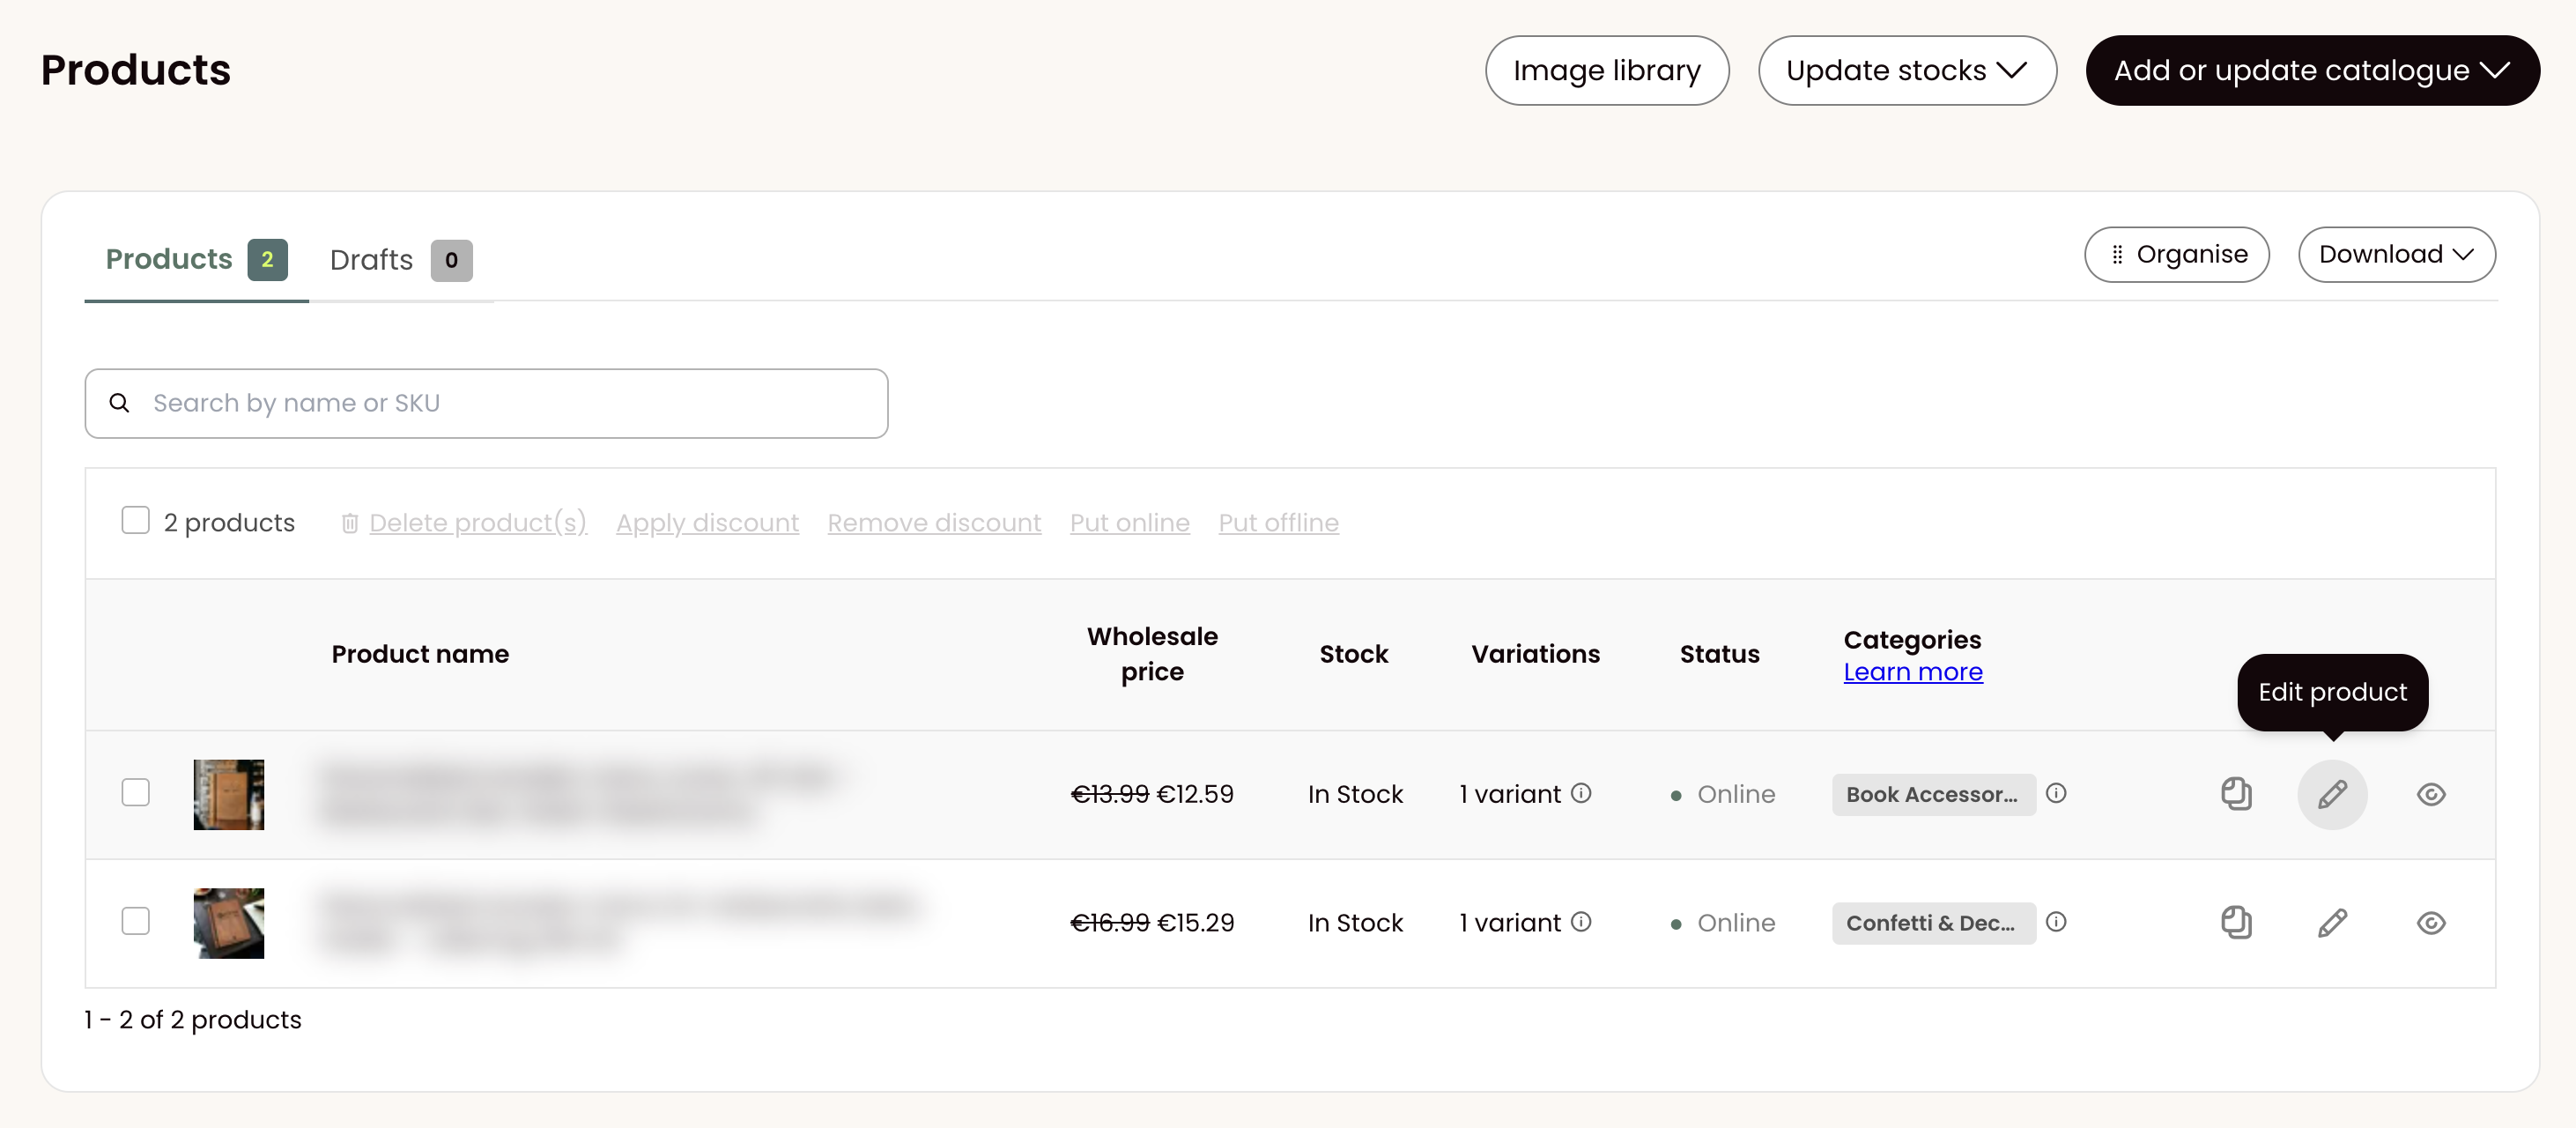Follow the Learn more link under Categories
This screenshot has height=1128, width=2576.
[x=1913, y=672]
